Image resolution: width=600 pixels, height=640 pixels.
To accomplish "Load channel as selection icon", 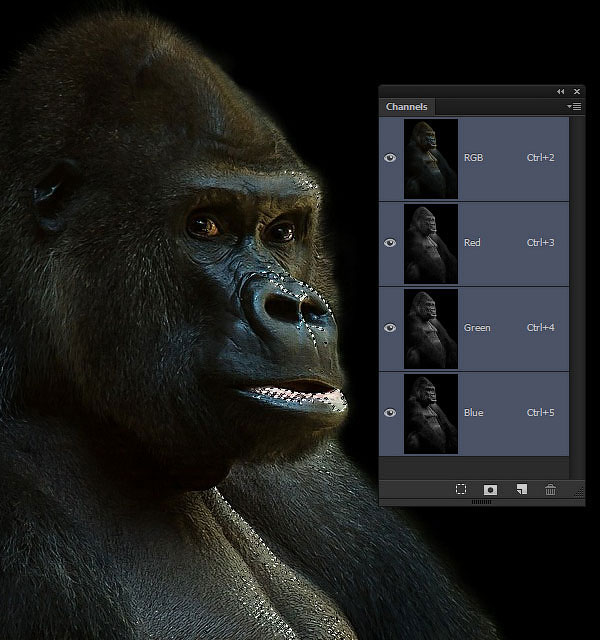I will click(x=461, y=489).
